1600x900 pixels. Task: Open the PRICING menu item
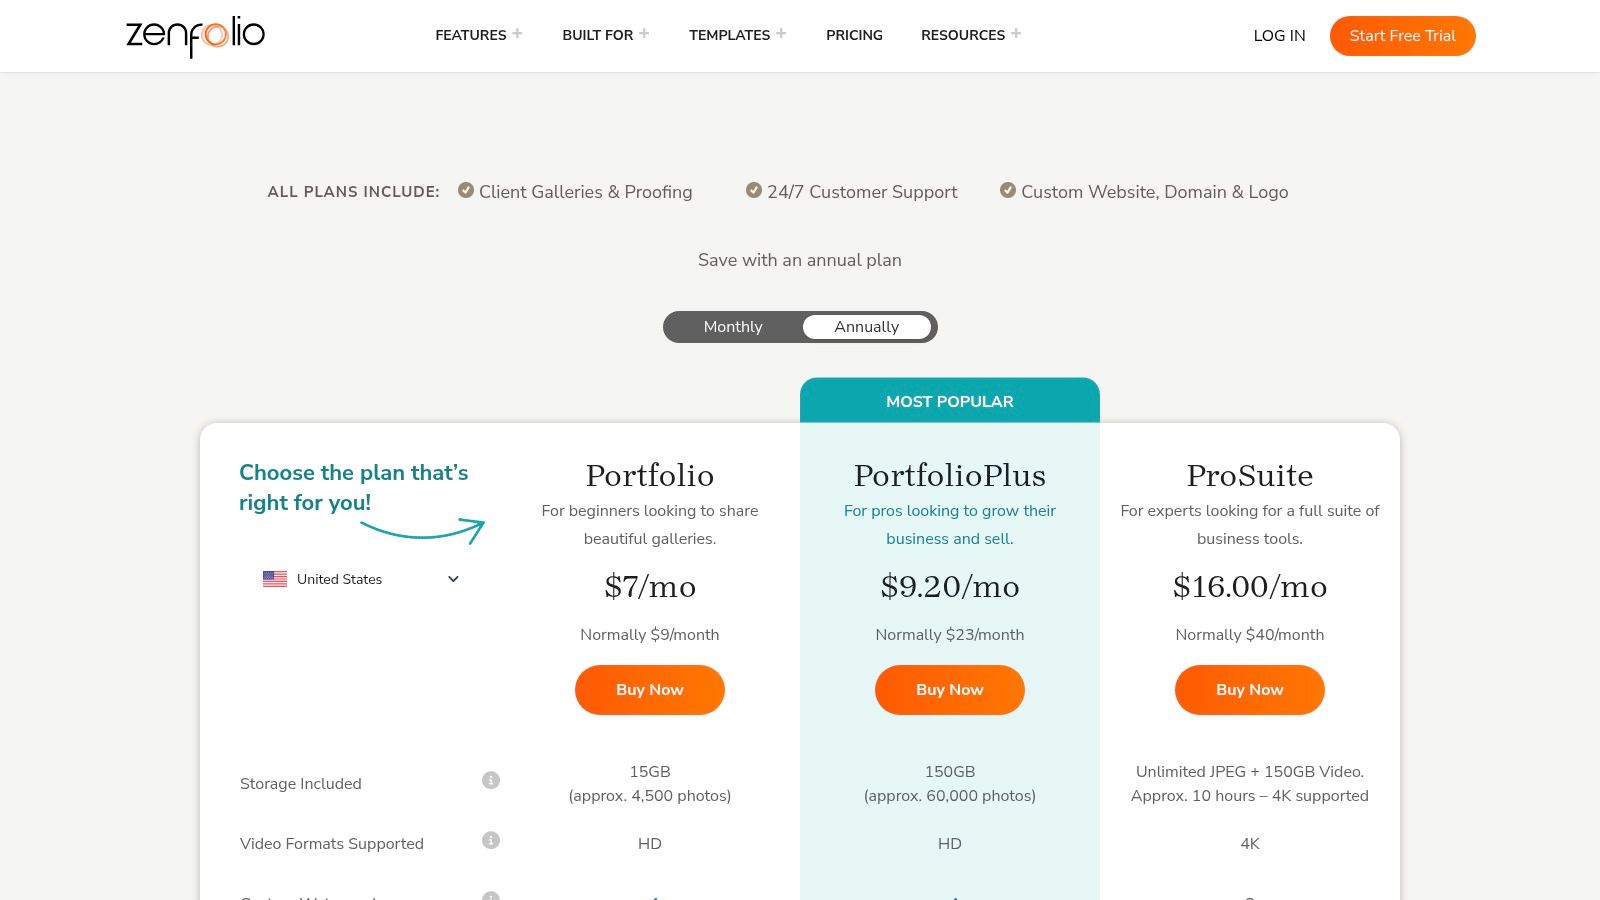coord(854,35)
